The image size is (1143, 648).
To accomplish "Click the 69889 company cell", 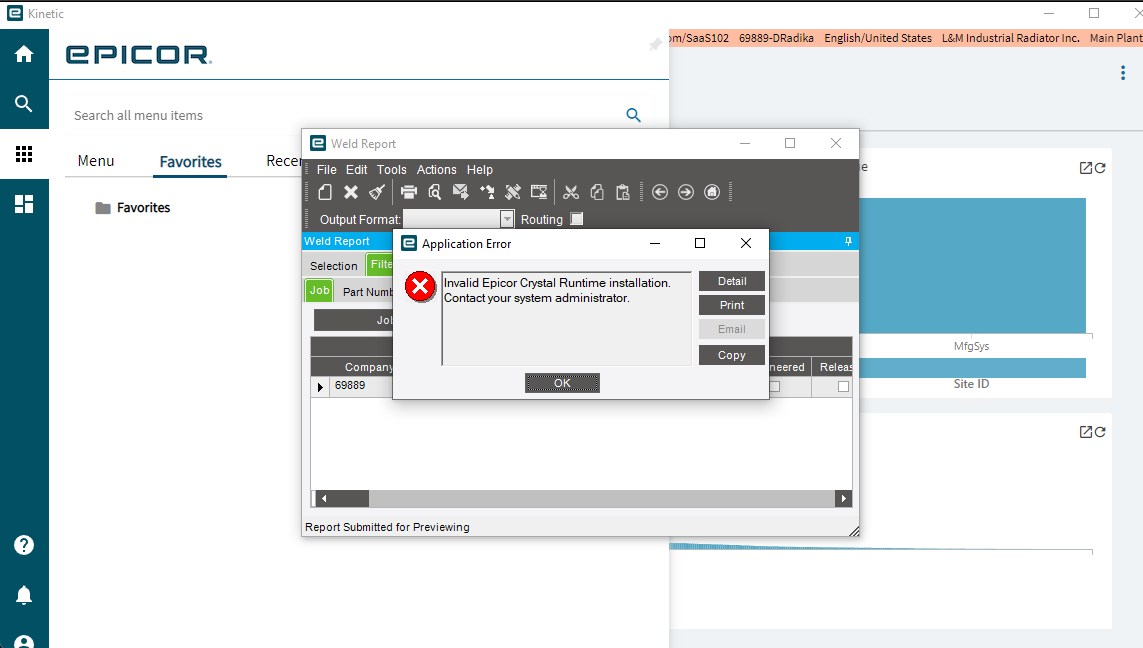I will click(361, 386).
